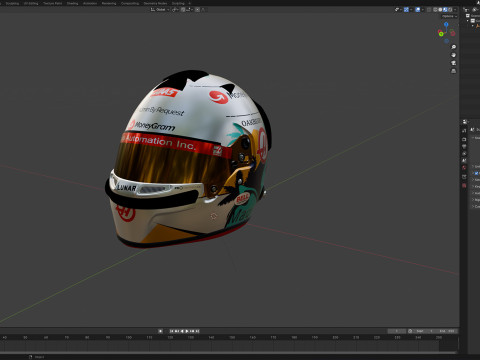This screenshot has height=360, width=480.
Task: Collapse the collection in the outliner
Action: tap(468, 21)
